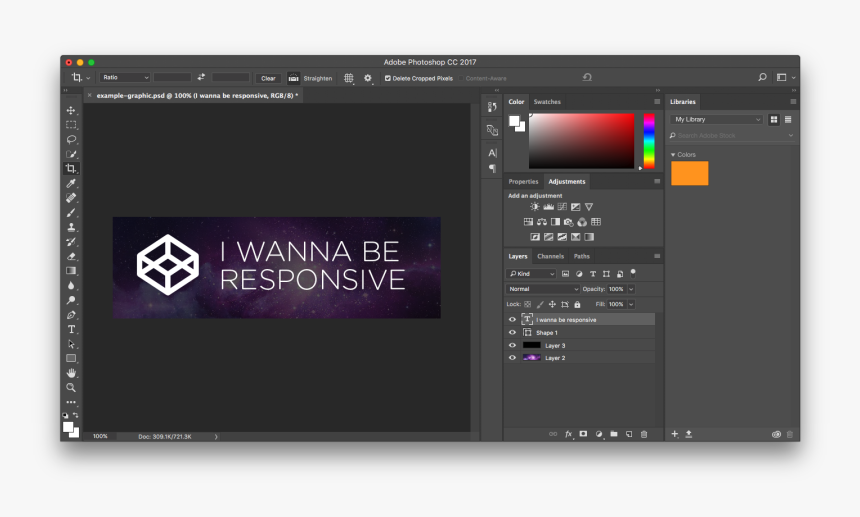Image resolution: width=860 pixels, height=517 pixels.
Task: Select the Move tool
Action: pyautogui.click(x=71, y=110)
